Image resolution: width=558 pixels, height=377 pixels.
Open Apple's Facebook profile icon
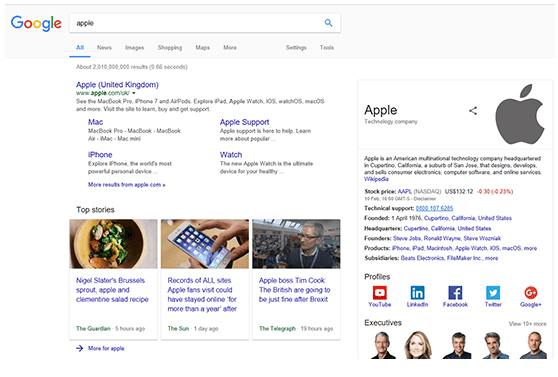tap(455, 293)
